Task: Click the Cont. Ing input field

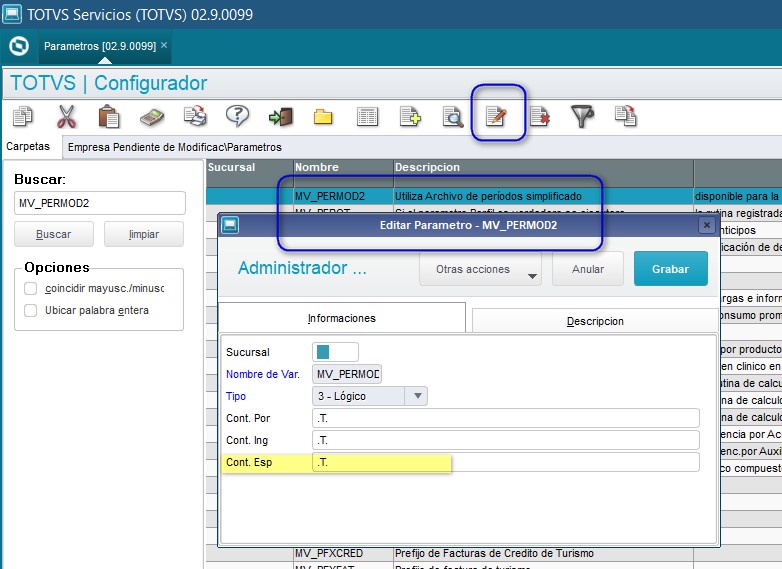Action: click(x=506, y=440)
